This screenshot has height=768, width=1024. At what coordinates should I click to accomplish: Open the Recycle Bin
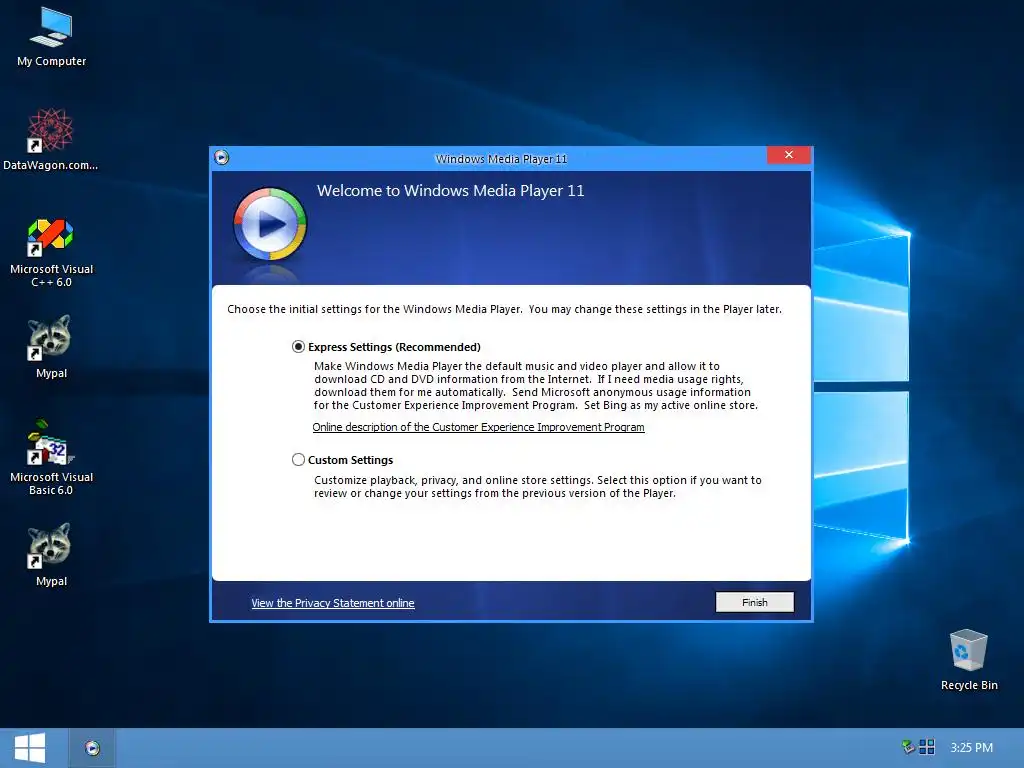point(969,660)
